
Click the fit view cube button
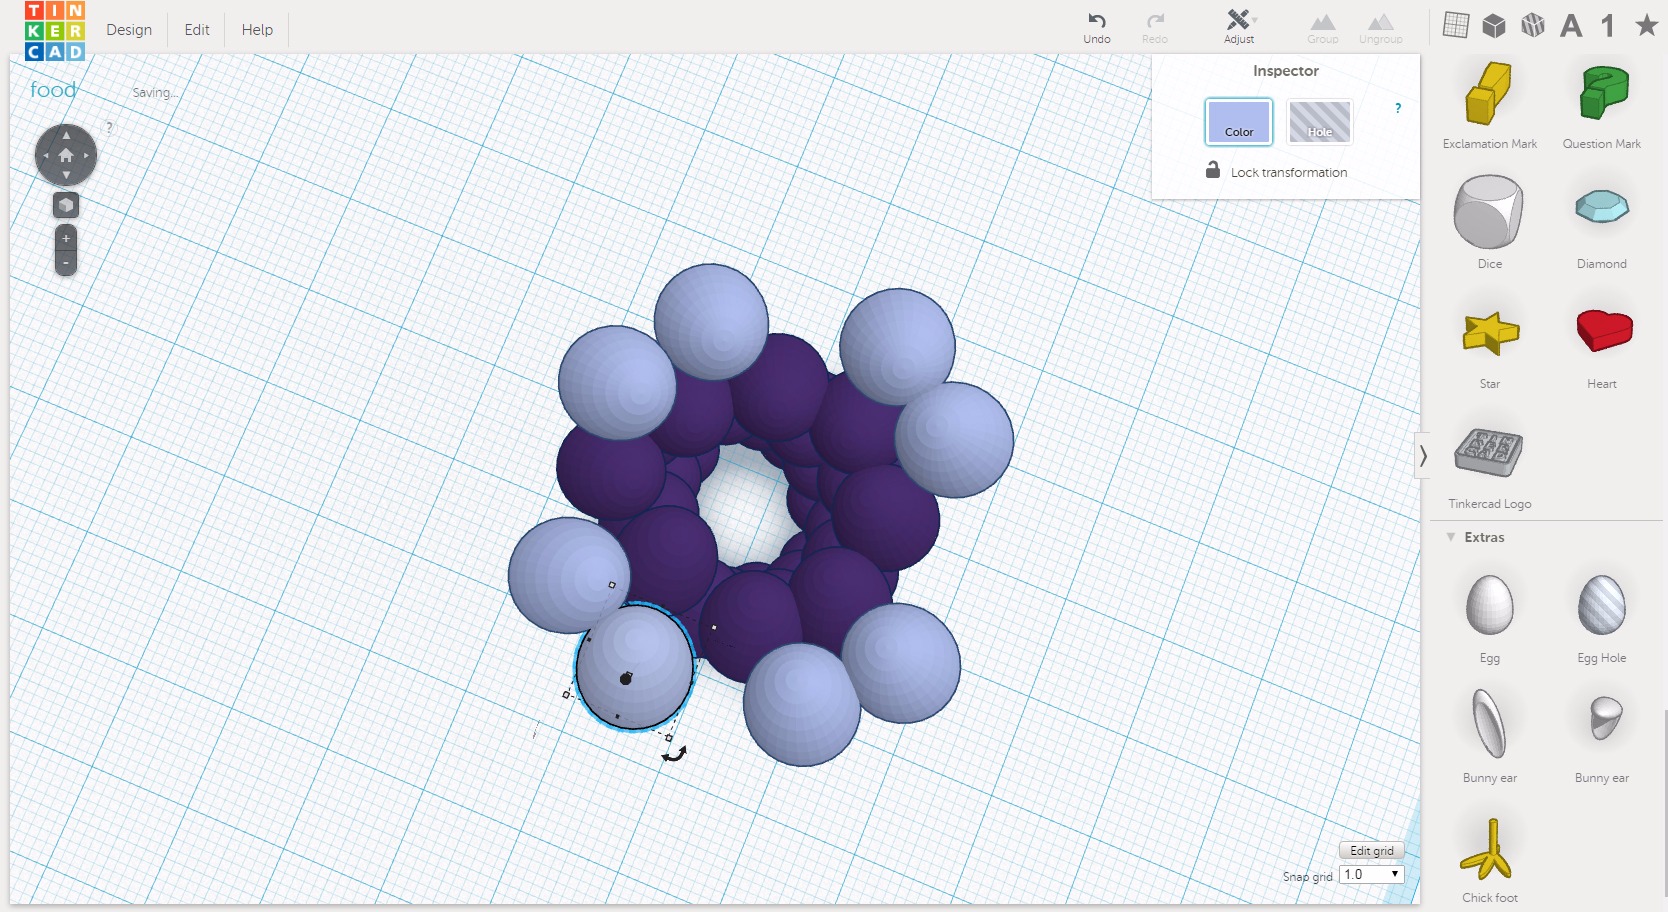click(x=66, y=205)
